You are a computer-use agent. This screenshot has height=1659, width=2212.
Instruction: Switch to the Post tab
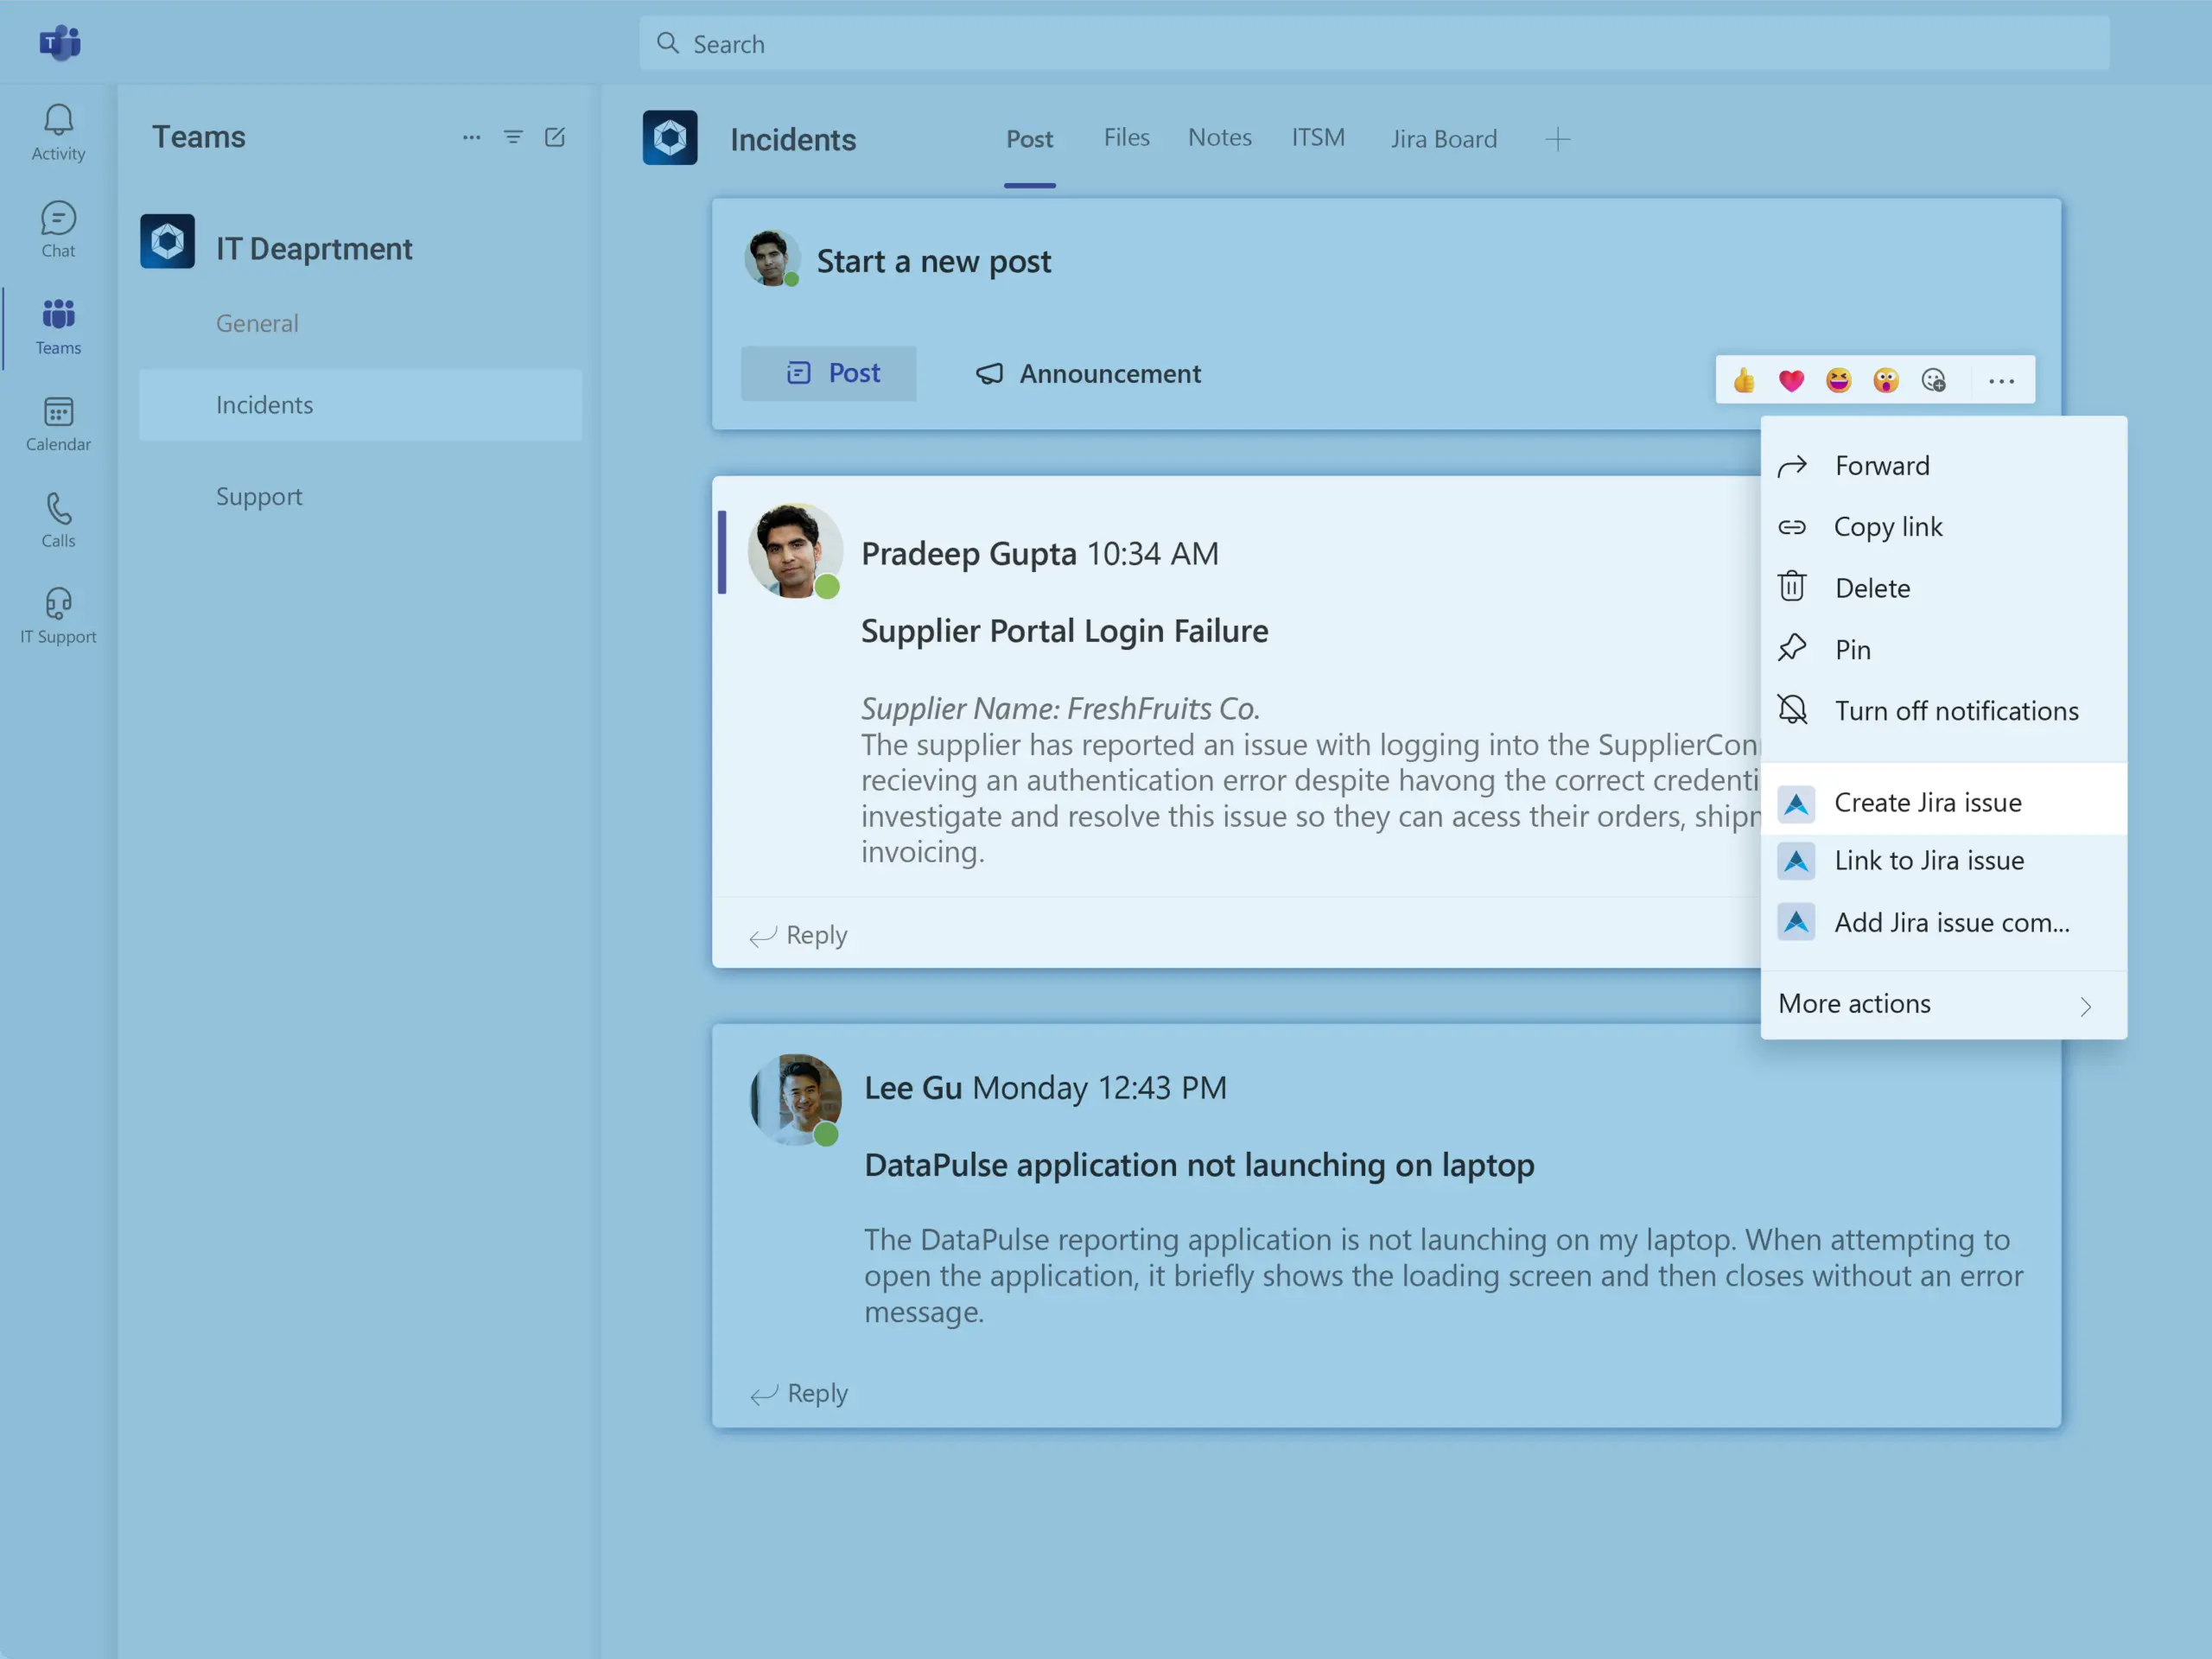tap(1029, 139)
